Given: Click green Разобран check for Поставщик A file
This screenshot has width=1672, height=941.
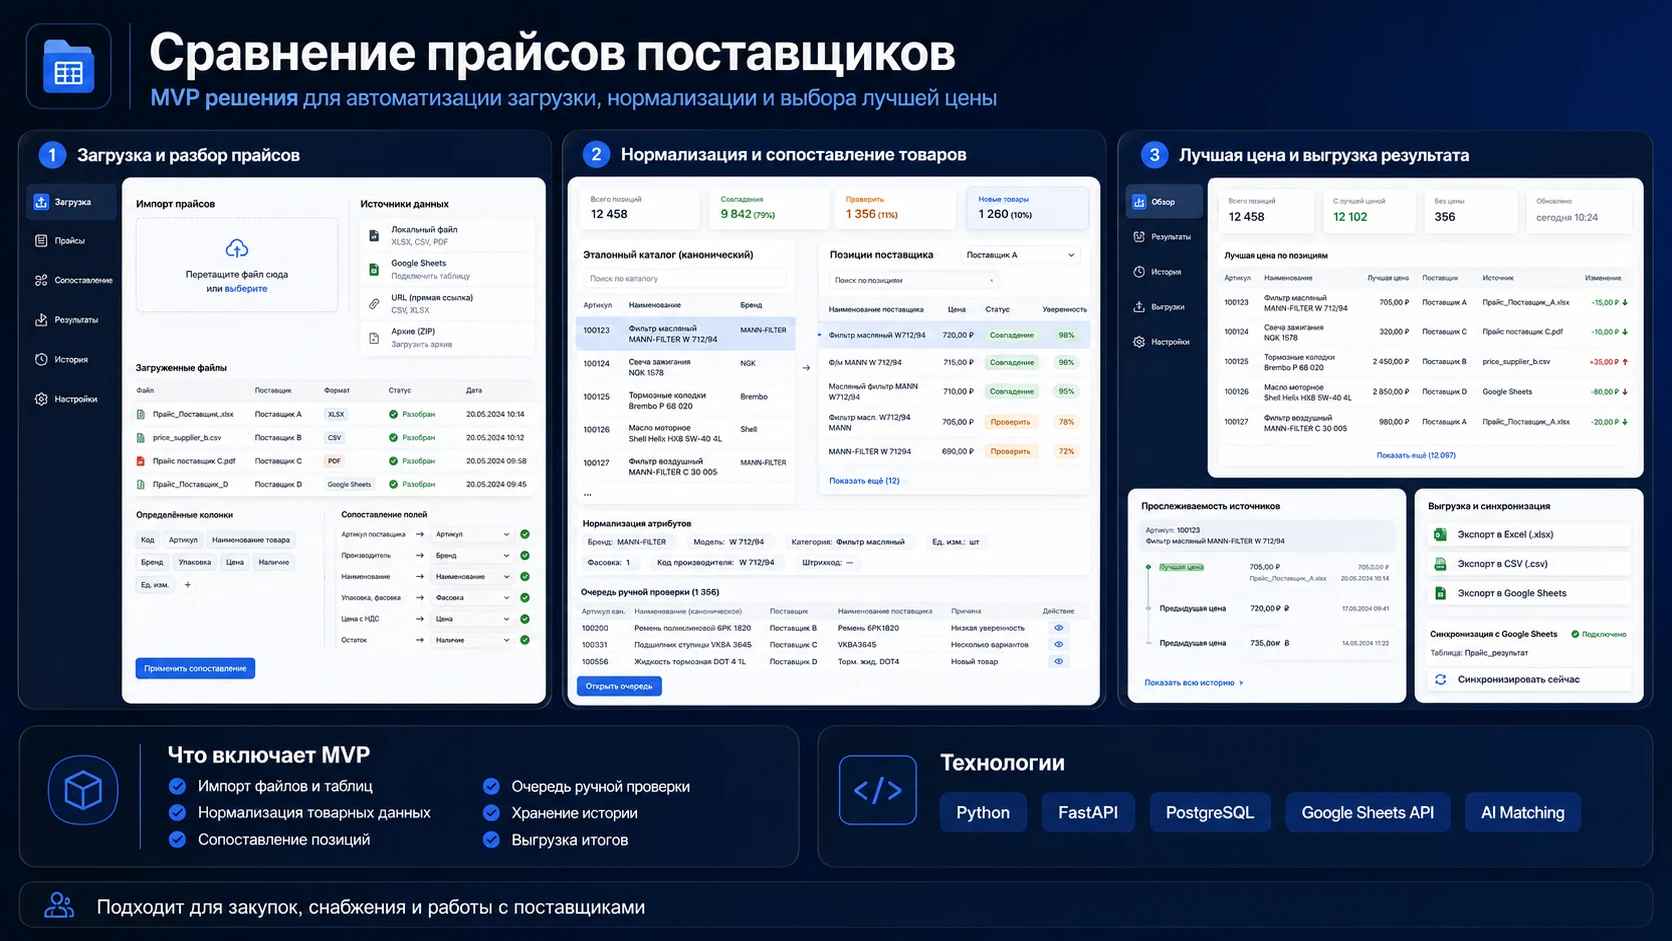Looking at the screenshot, I should tap(393, 414).
